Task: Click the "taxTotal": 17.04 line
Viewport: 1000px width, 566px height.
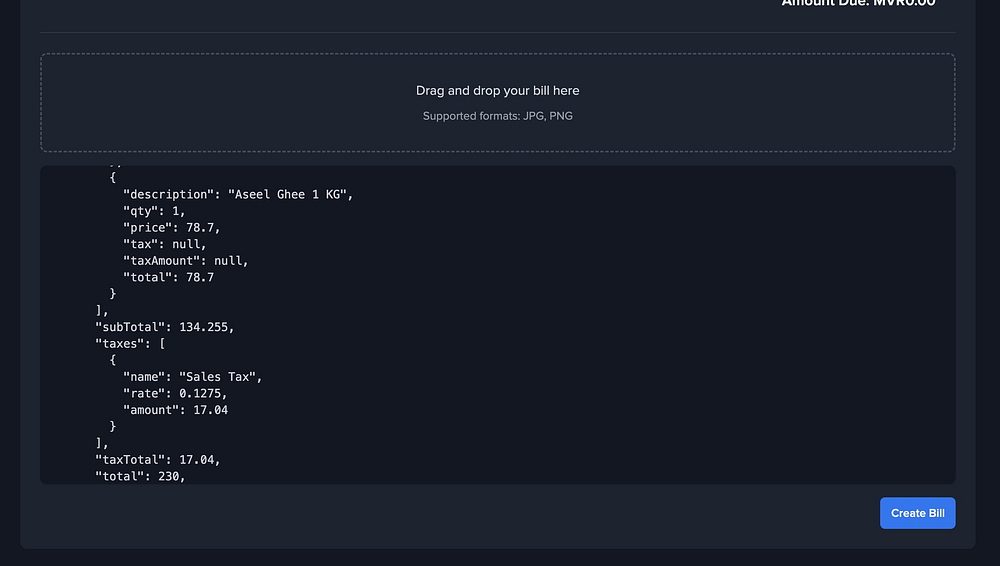Action: 157,460
